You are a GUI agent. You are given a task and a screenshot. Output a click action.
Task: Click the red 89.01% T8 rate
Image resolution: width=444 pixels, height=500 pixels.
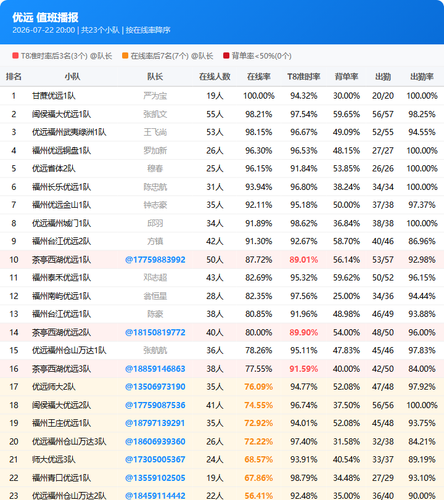click(x=304, y=260)
